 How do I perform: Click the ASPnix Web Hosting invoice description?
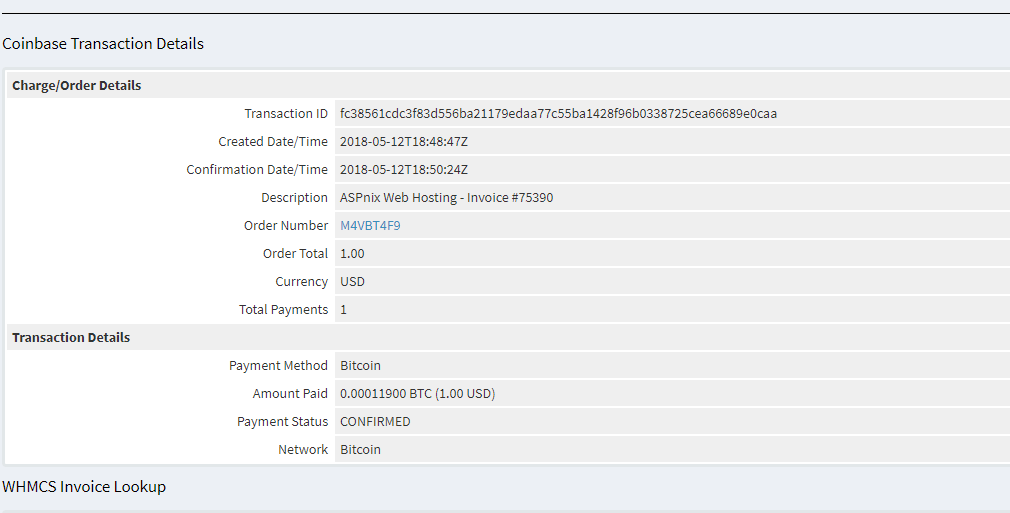tap(446, 198)
